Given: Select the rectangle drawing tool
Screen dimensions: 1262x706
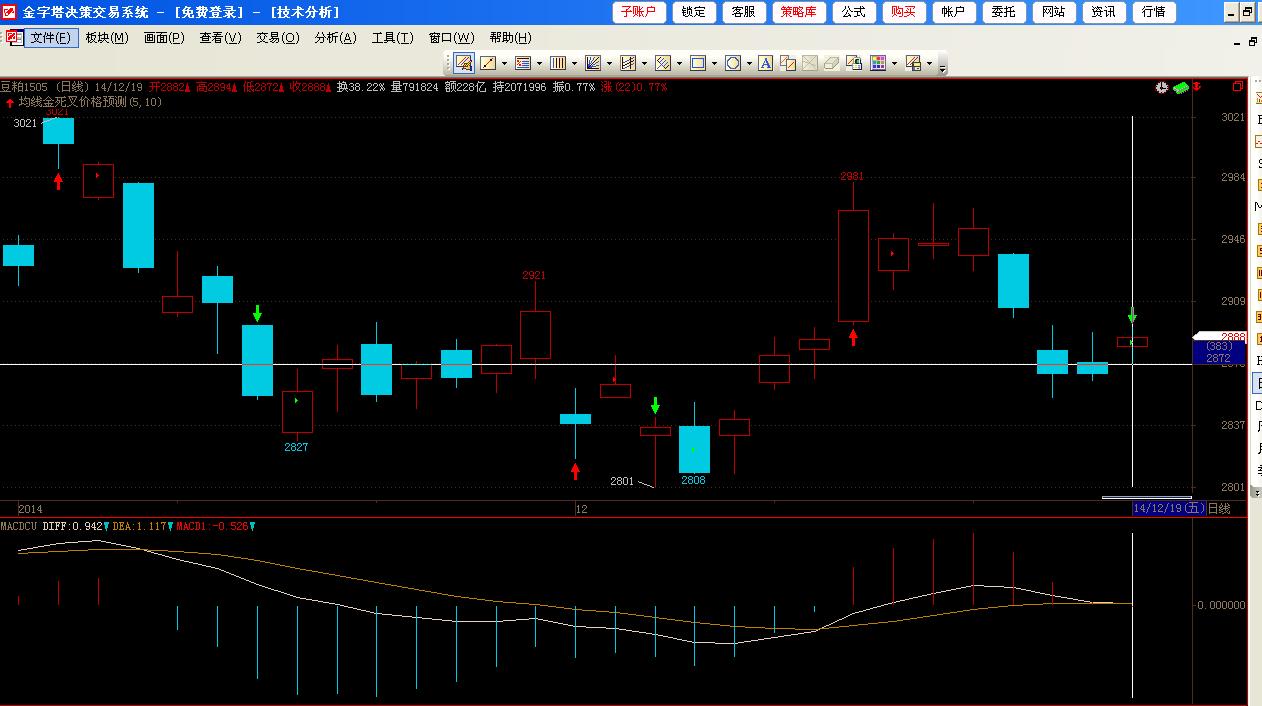Looking at the screenshot, I should [x=698, y=63].
